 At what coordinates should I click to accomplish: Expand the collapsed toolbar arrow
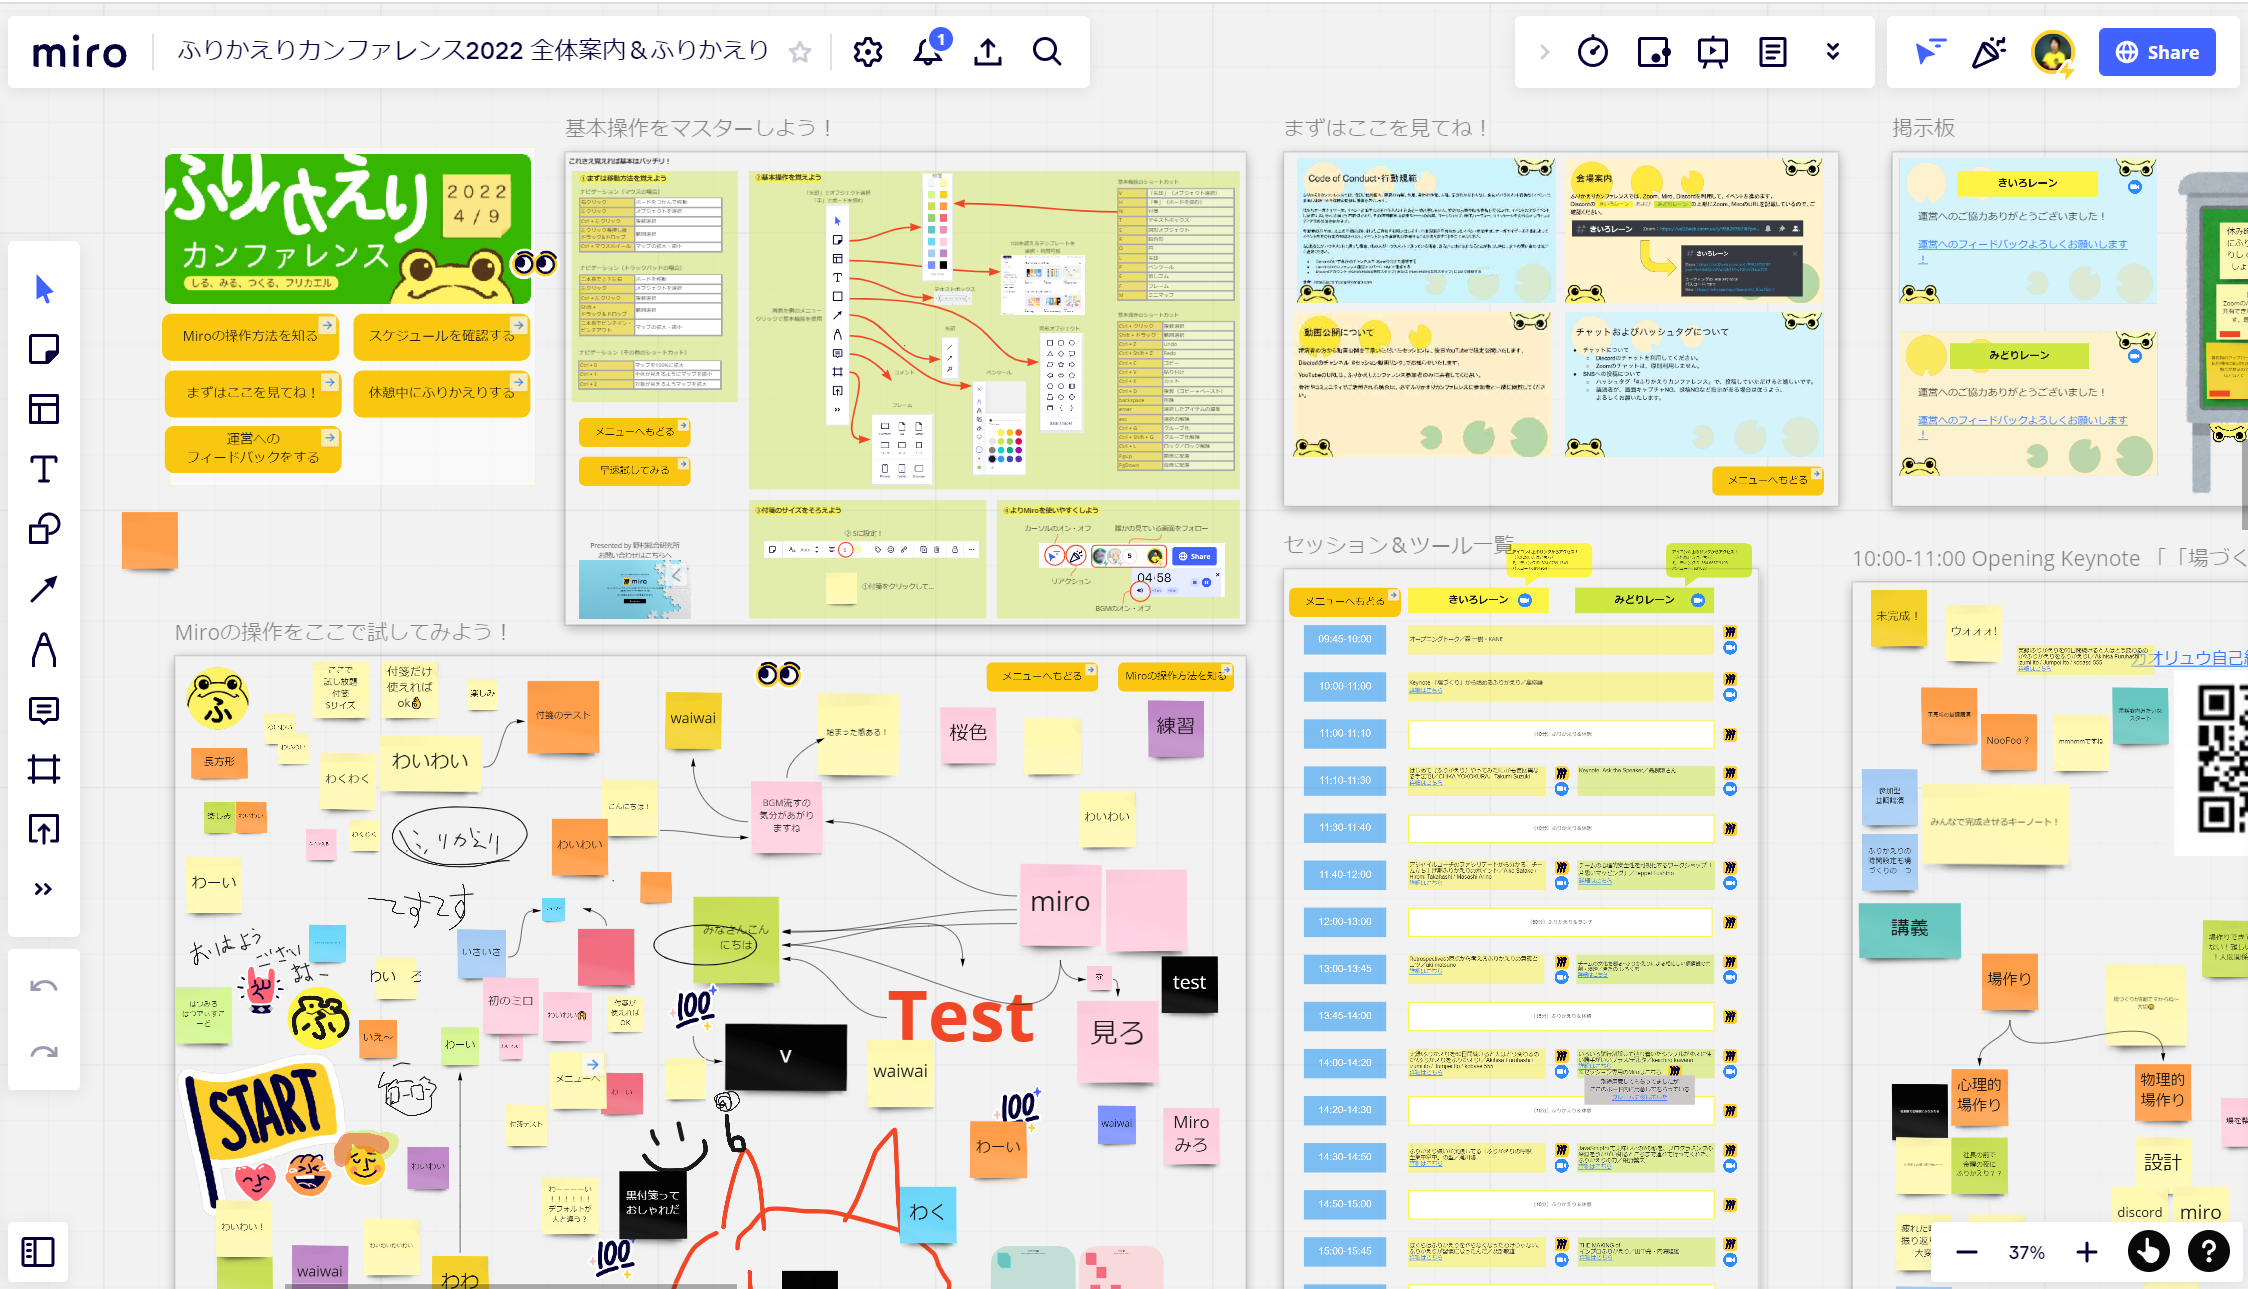click(1544, 52)
